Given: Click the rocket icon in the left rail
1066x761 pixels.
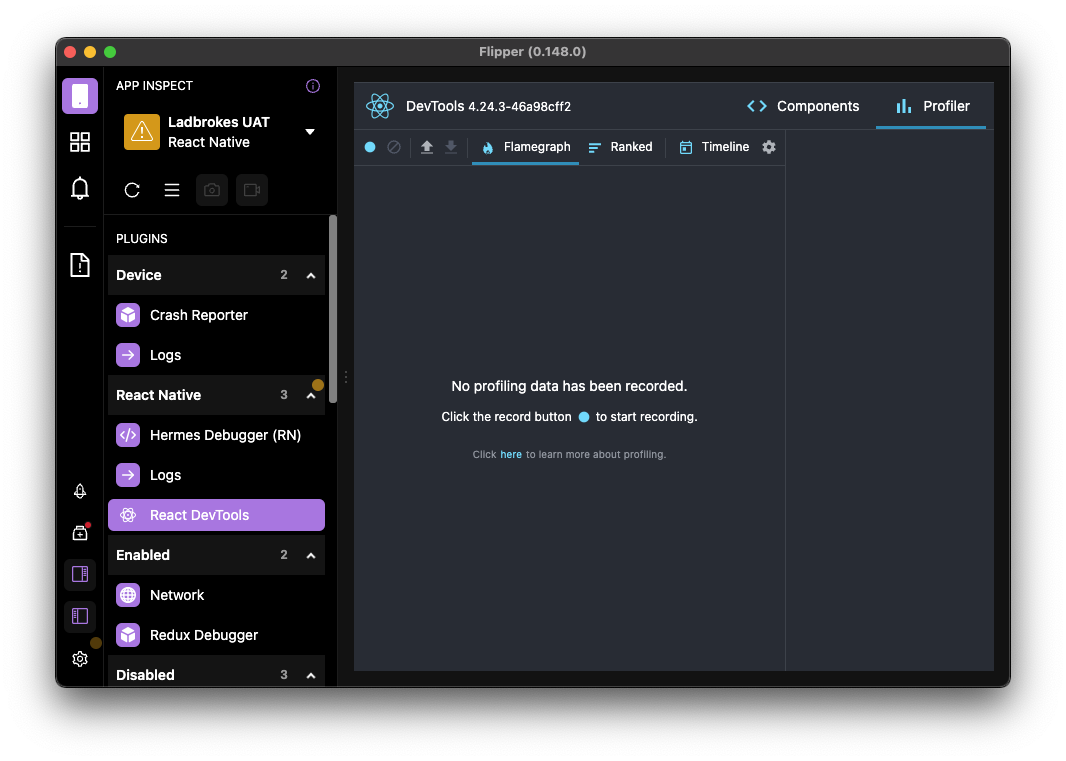Looking at the screenshot, I should (80, 491).
